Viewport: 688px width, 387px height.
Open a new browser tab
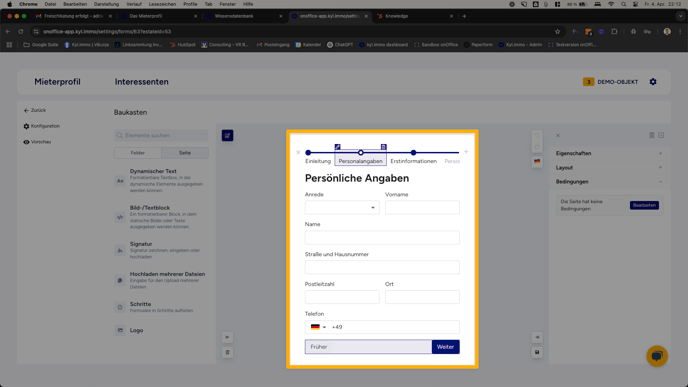[x=464, y=16]
